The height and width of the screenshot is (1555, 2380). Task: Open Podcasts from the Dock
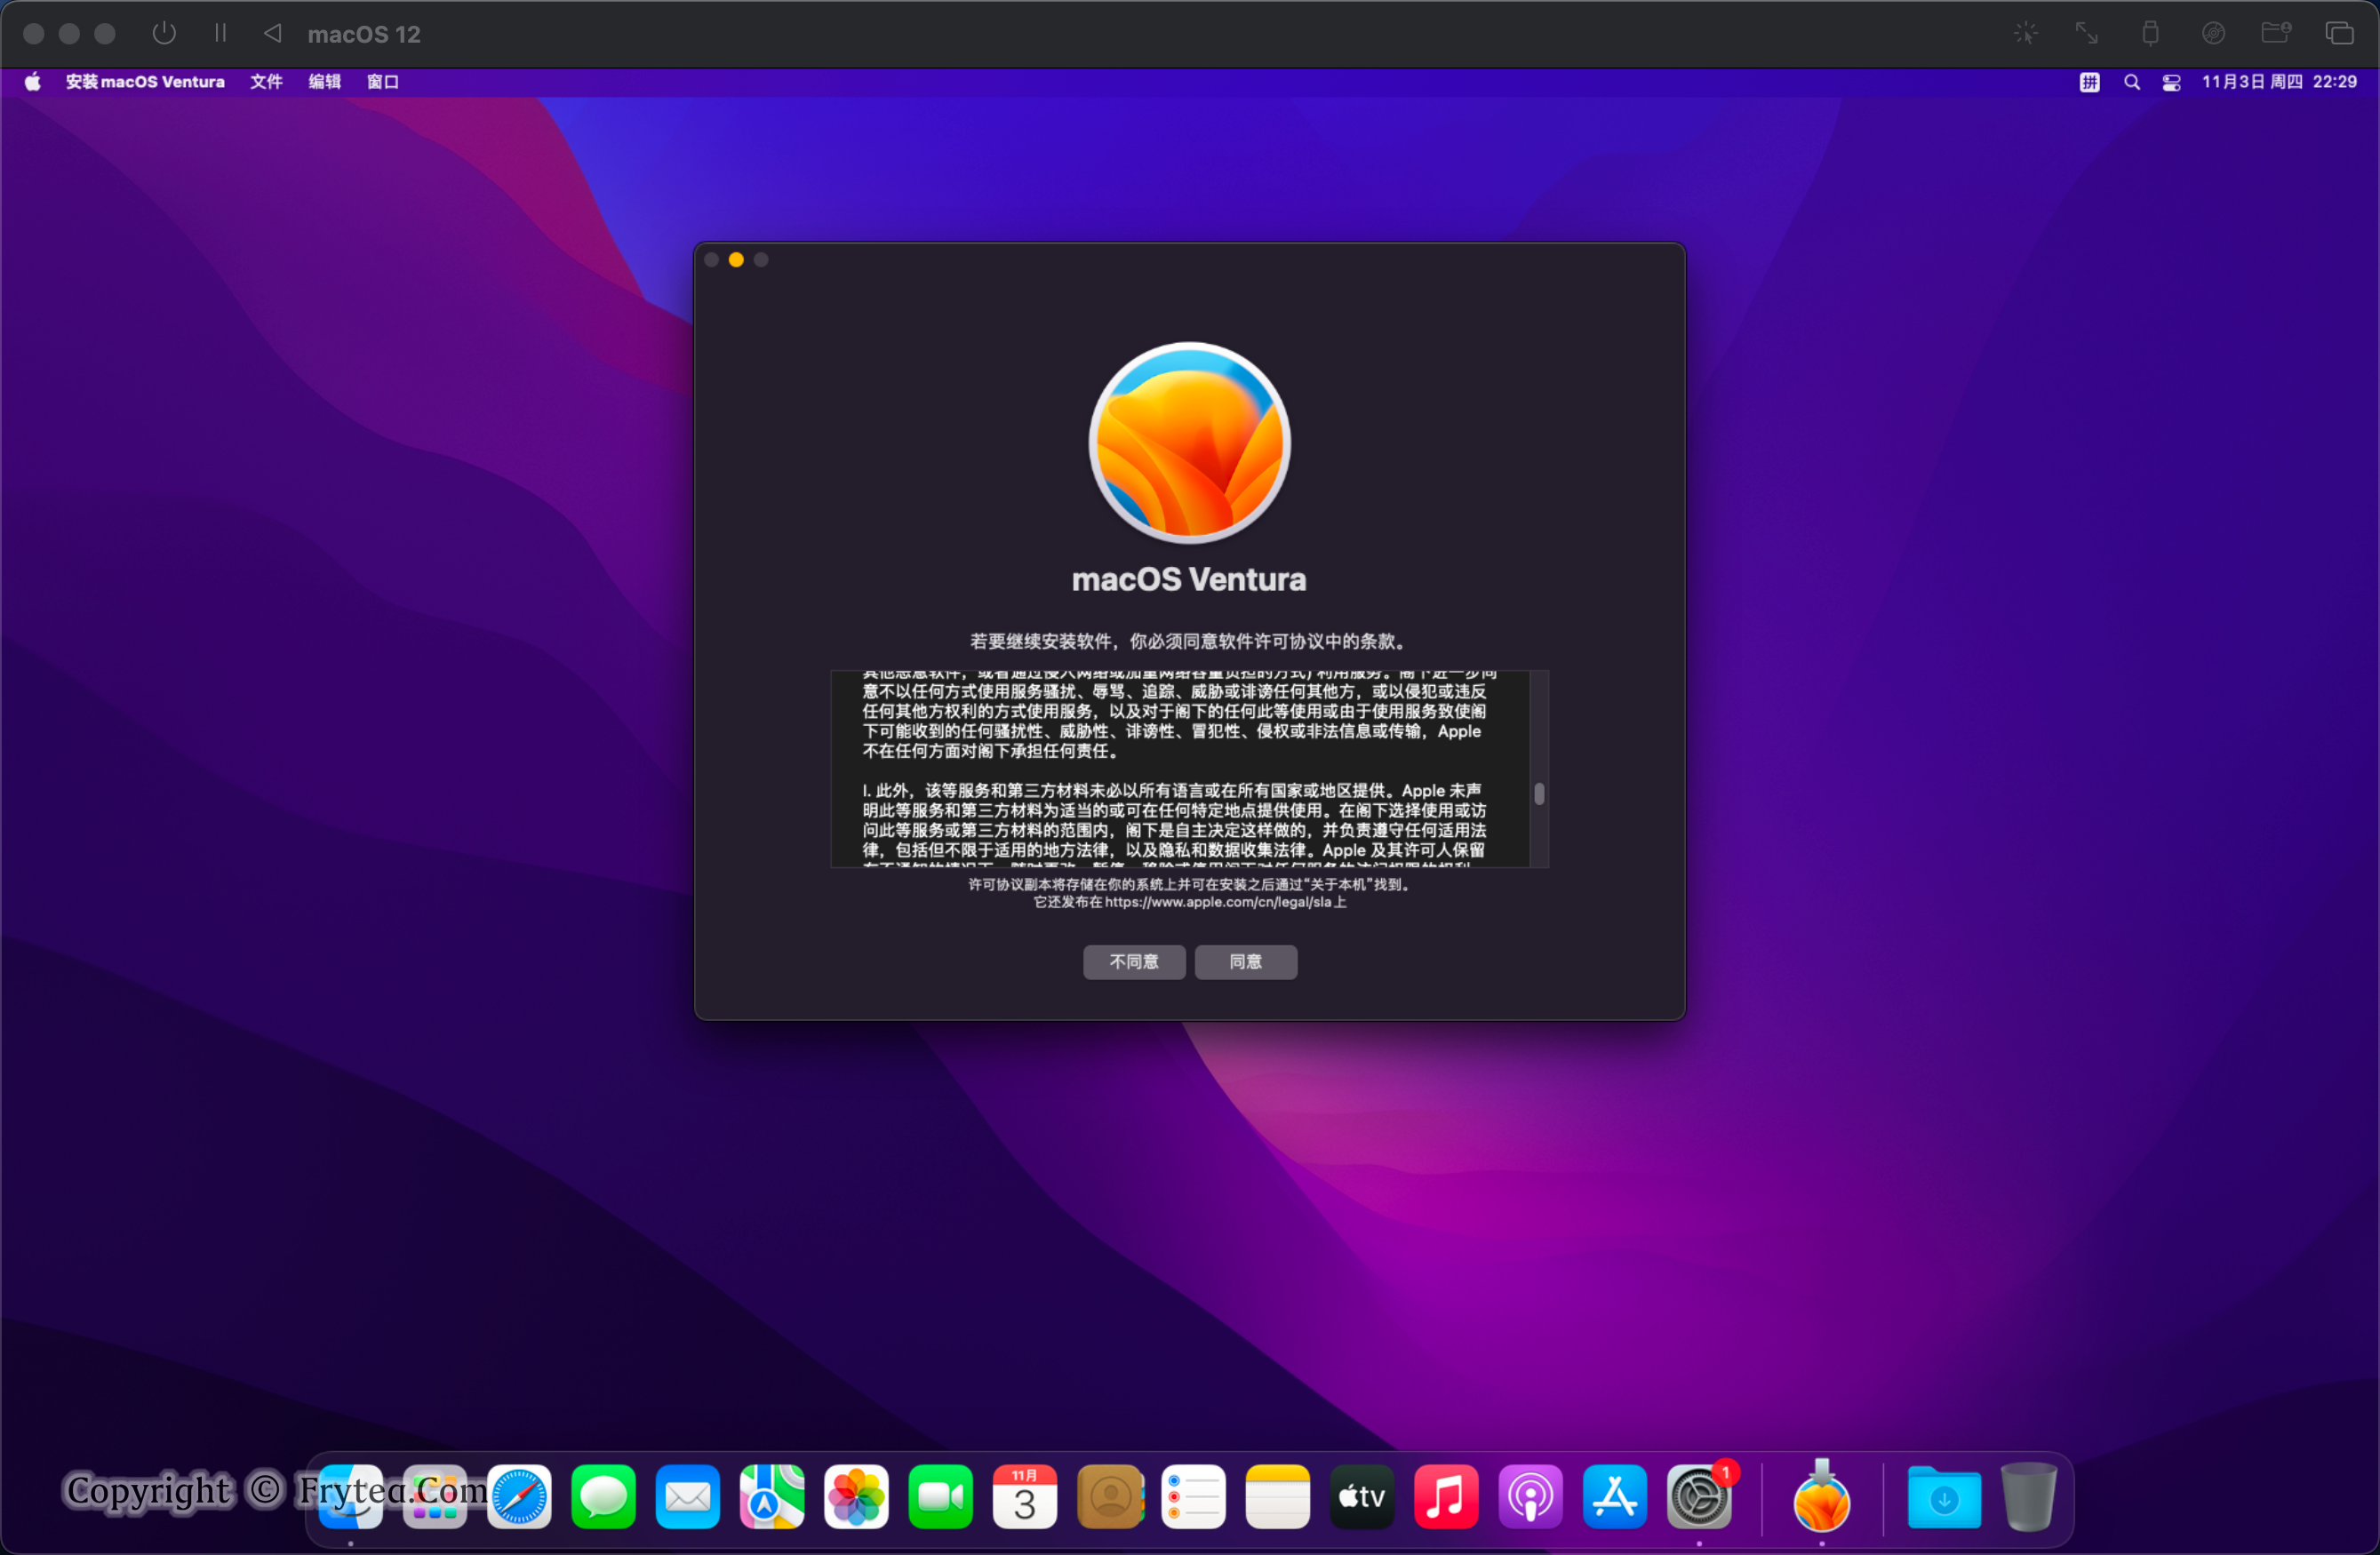1531,1497
